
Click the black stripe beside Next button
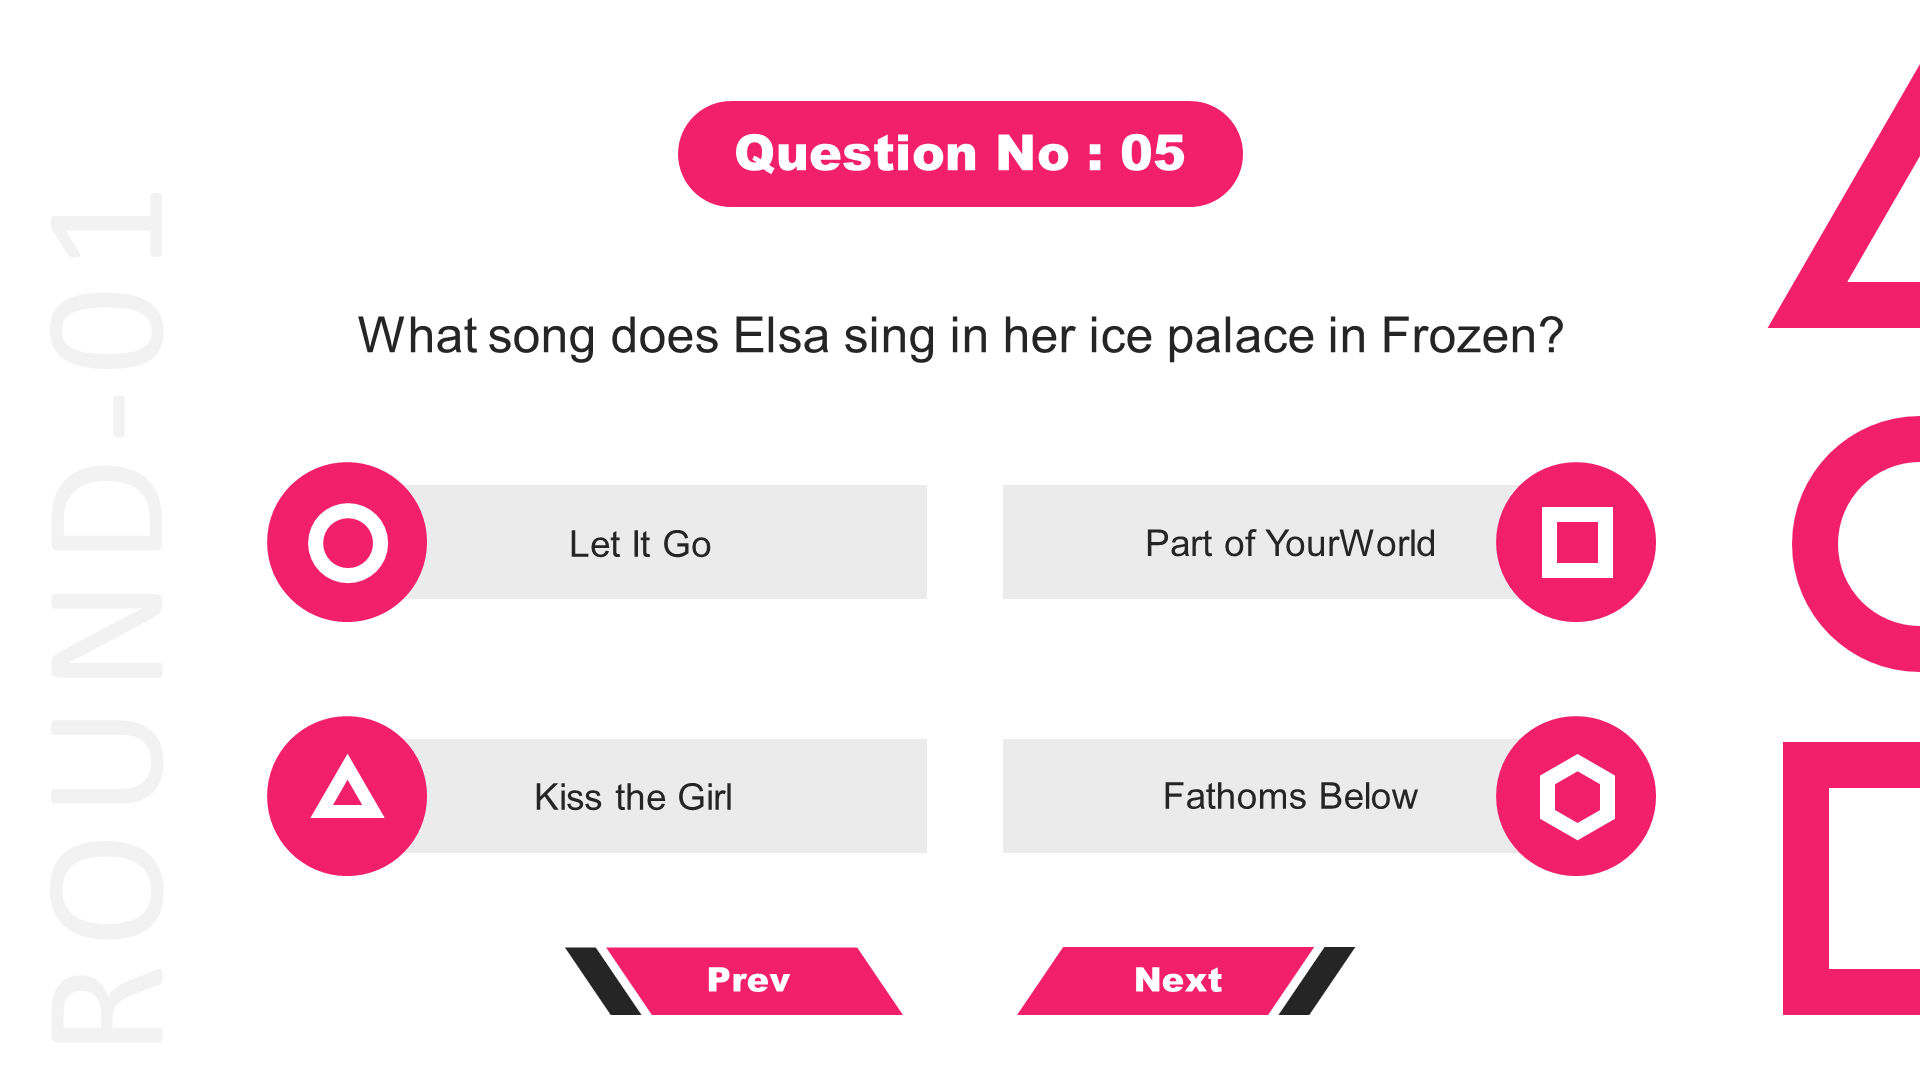click(x=1317, y=981)
